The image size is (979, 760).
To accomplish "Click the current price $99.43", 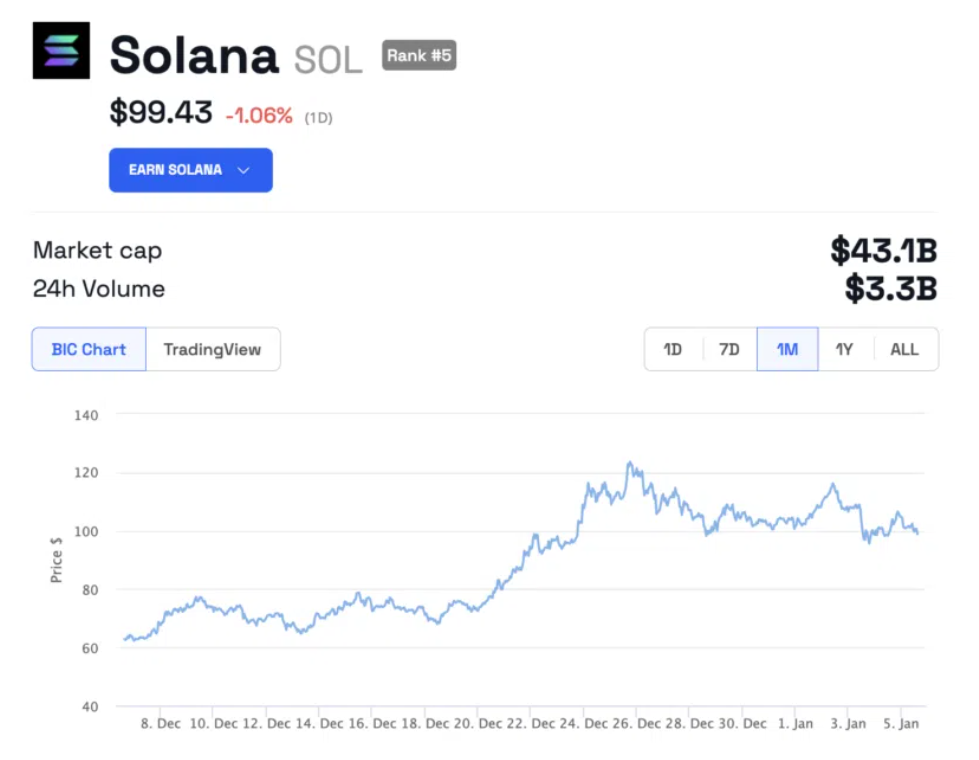I will pos(161,113).
